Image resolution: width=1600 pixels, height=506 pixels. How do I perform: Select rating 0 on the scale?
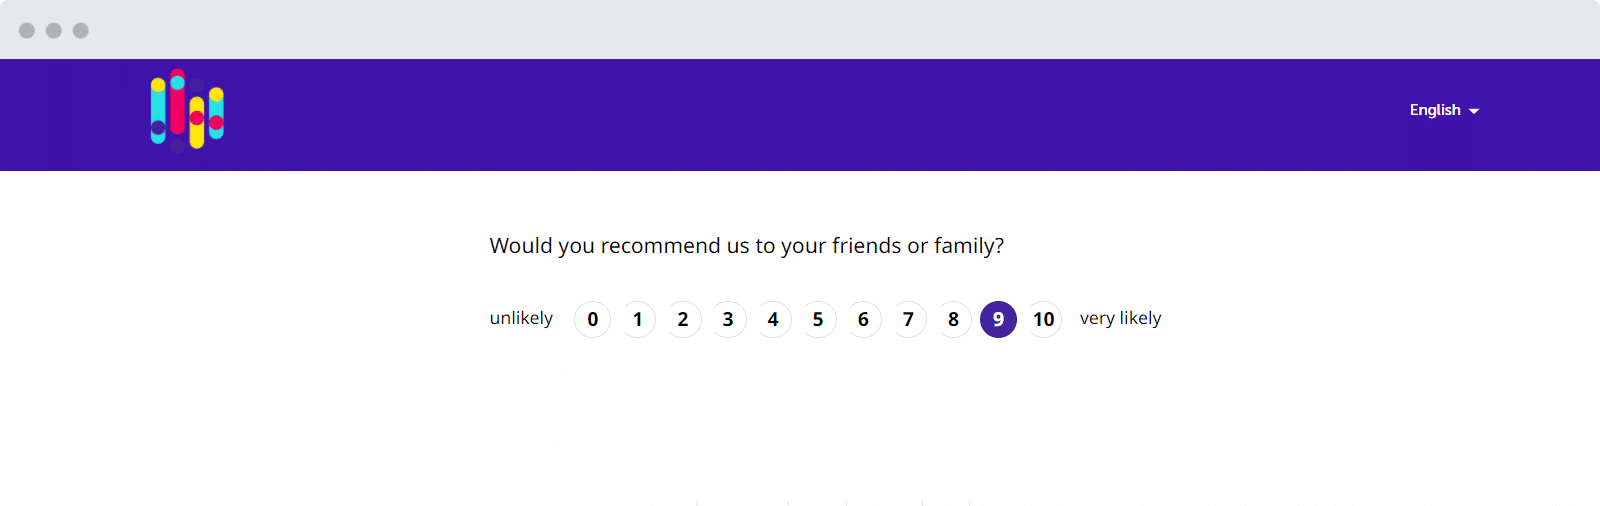[593, 319]
